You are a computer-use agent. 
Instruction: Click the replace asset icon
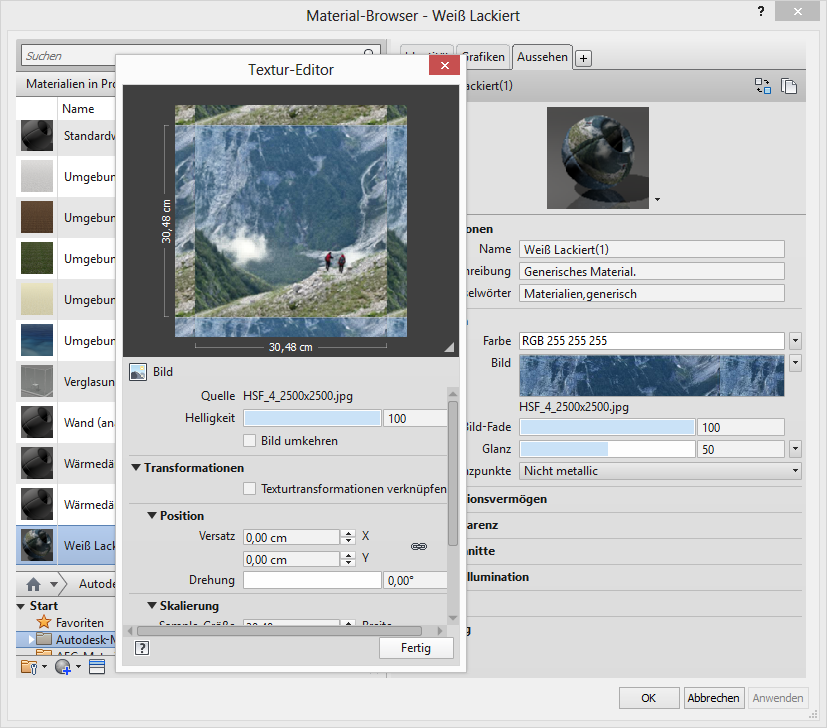coord(763,85)
